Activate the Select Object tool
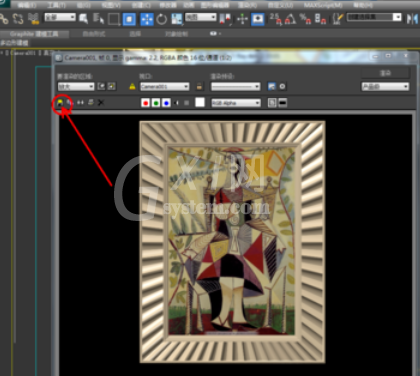Screen dimensions: 420x376 point(84,19)
